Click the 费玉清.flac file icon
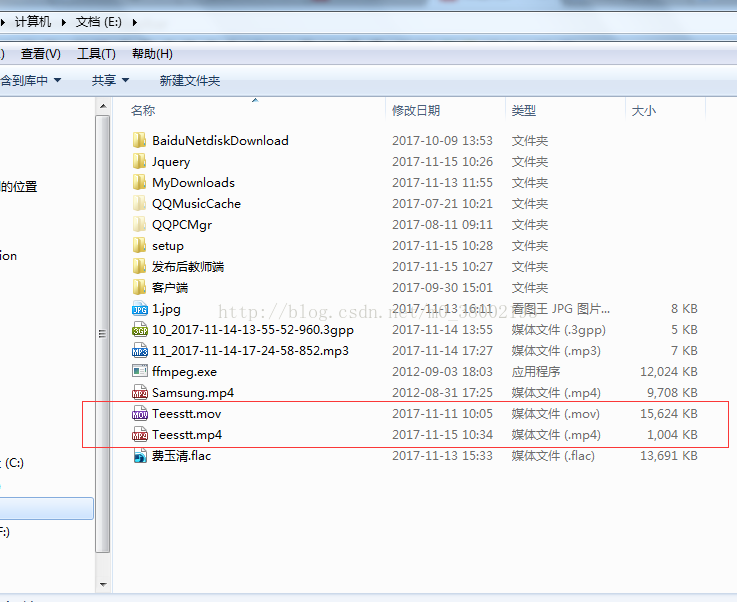 point(140,456)
